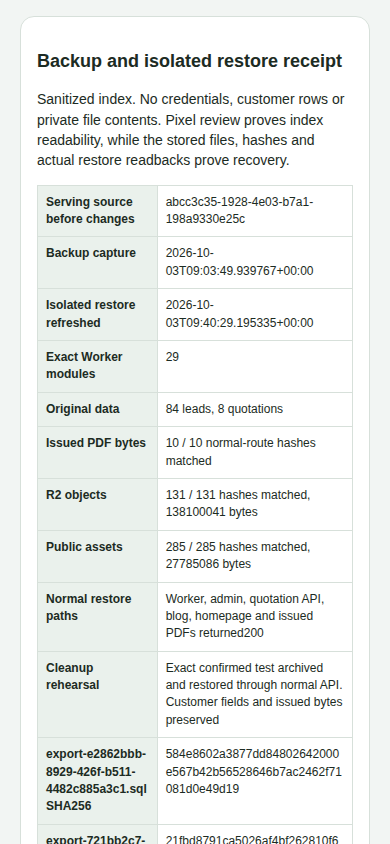Click the 'R2 objects' row label

[76, 495]
